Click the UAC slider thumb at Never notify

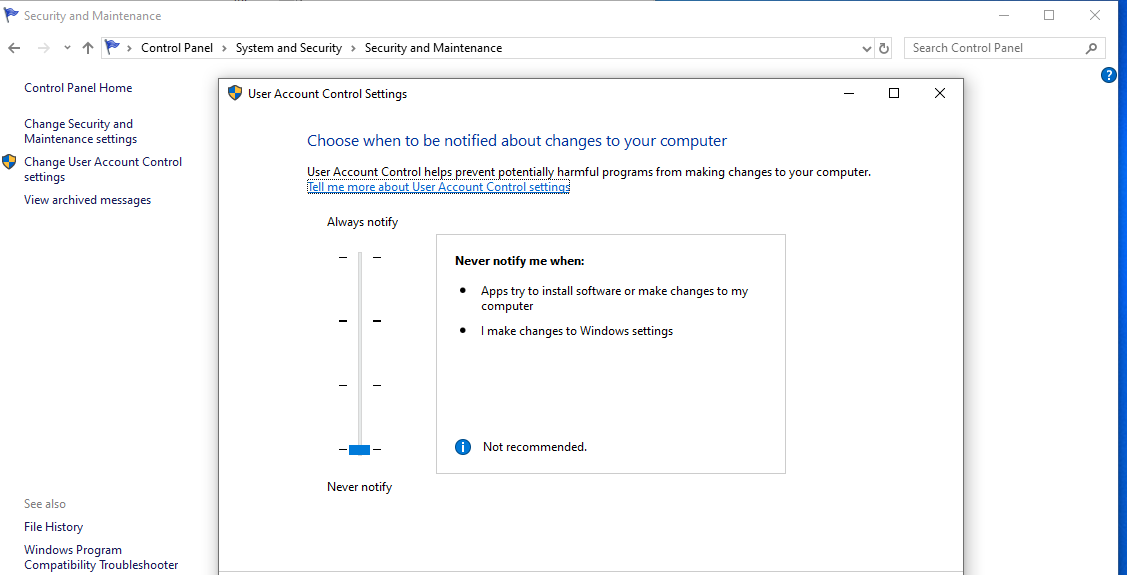click(x=359, y=450)
